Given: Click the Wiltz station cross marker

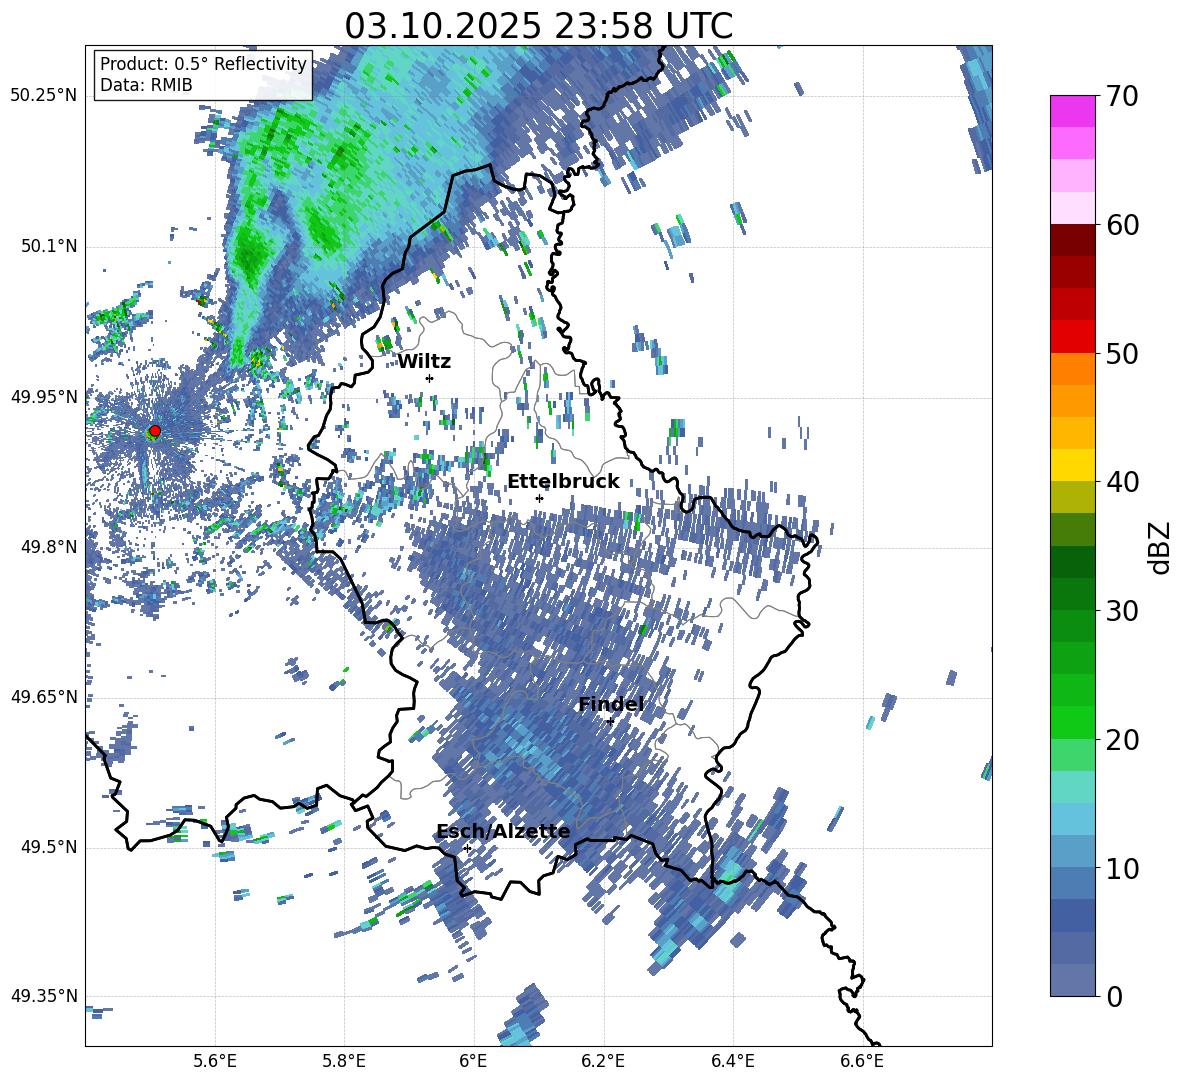Looking at the screenshot, I should point(430,378).
